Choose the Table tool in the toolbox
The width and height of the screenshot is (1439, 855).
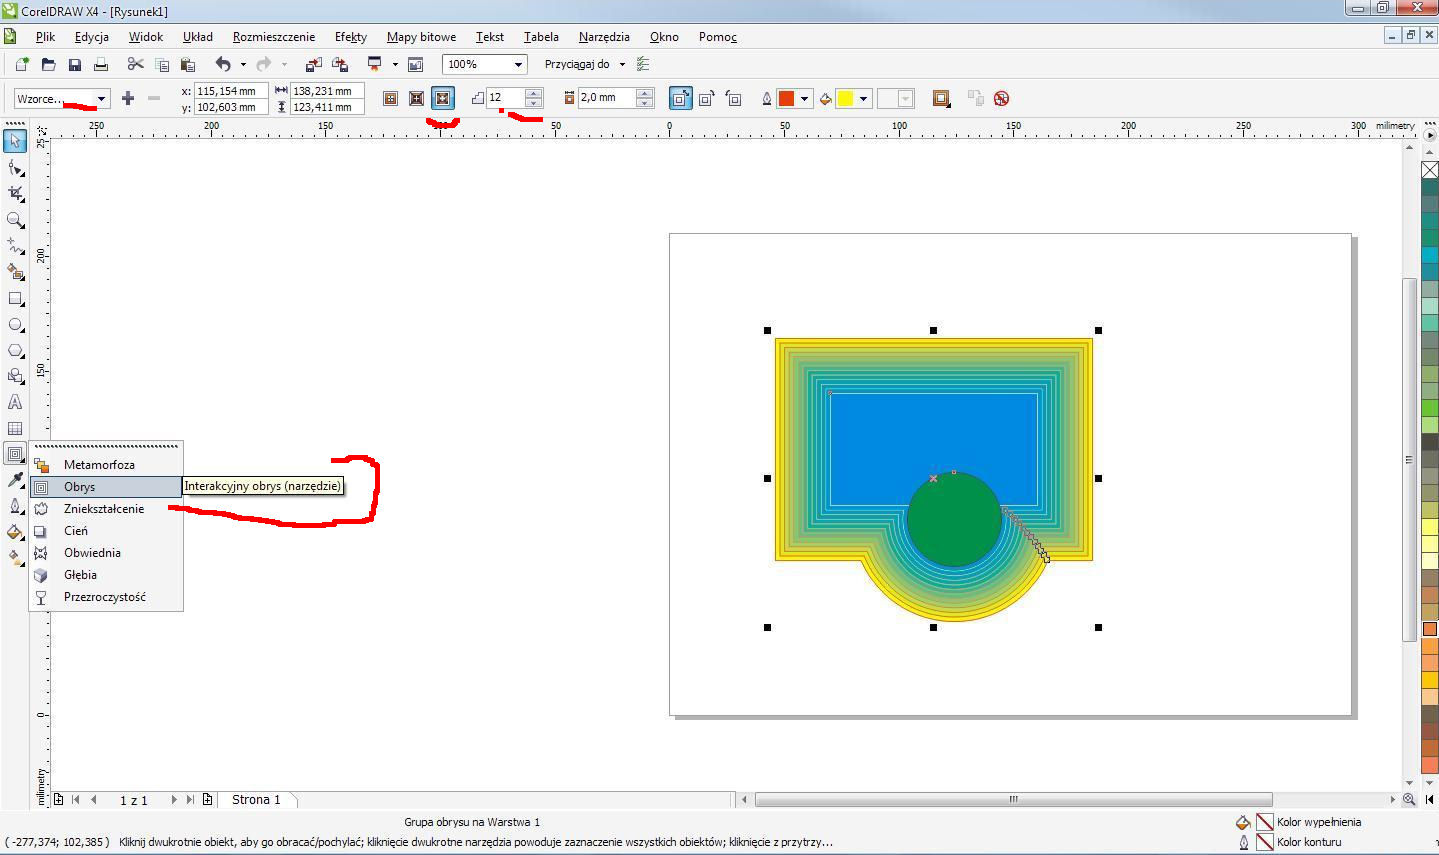[15, 428]
